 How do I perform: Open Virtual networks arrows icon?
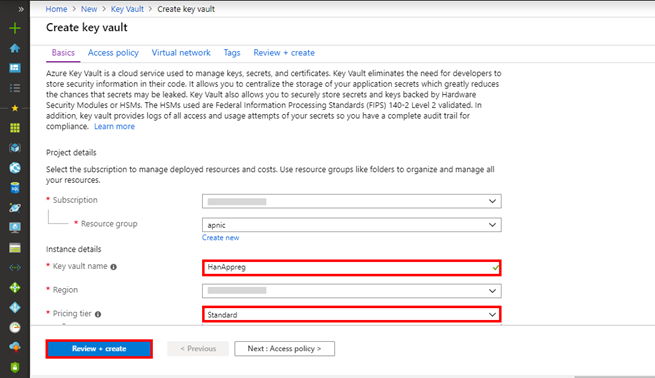(x=15, y=268)
